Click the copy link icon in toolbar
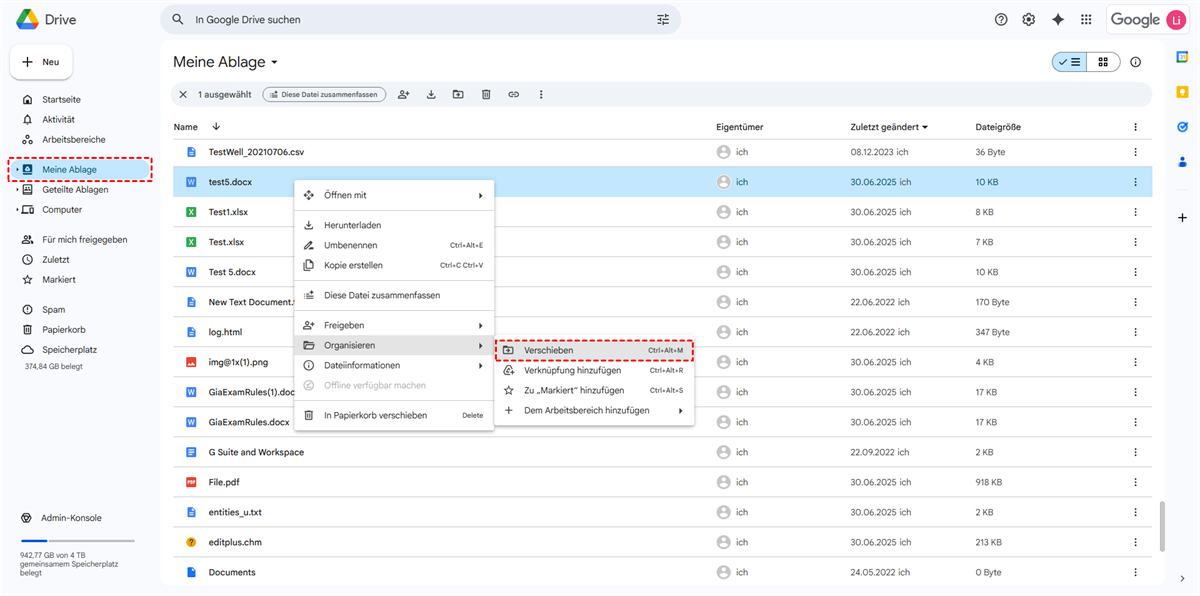 pyautogui.click(x=513, y=94)
